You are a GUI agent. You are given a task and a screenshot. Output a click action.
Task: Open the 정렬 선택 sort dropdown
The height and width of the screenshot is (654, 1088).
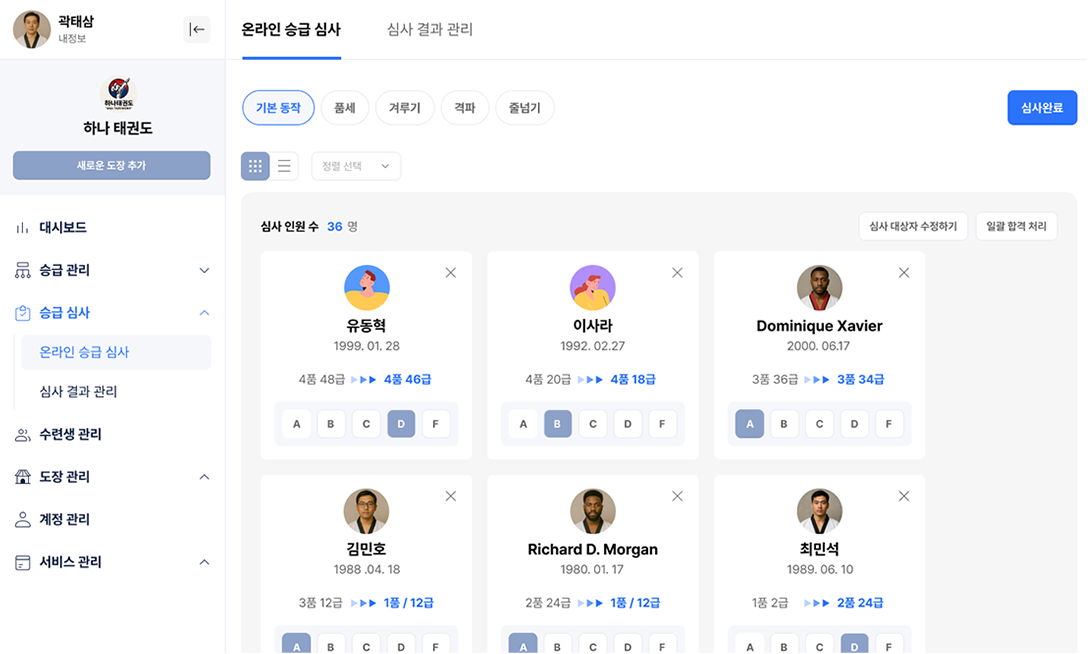point(356,166)
